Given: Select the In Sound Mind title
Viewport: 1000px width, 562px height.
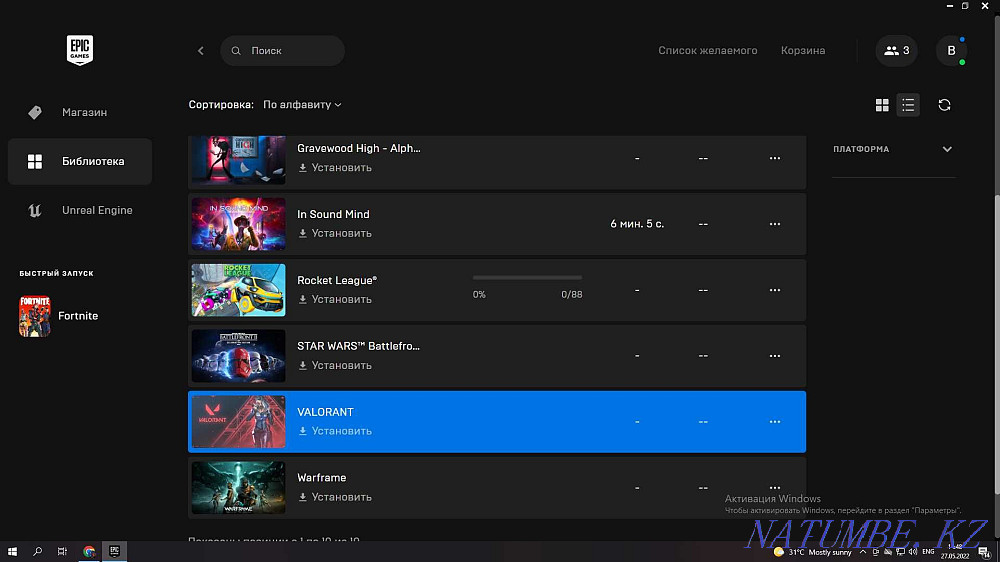Looking at the screenshot, I should point(333,214).
